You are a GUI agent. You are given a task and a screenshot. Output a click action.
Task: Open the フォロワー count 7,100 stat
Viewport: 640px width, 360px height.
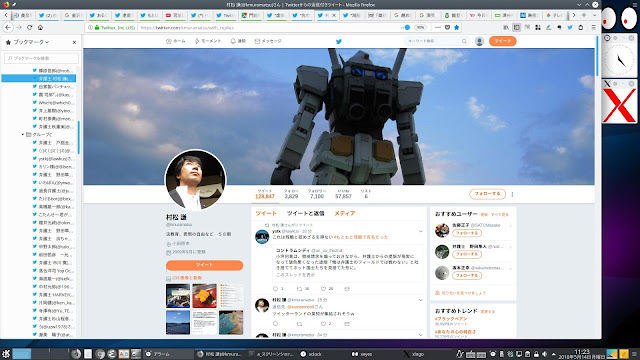pyautogui.click(x=317, y=194)
